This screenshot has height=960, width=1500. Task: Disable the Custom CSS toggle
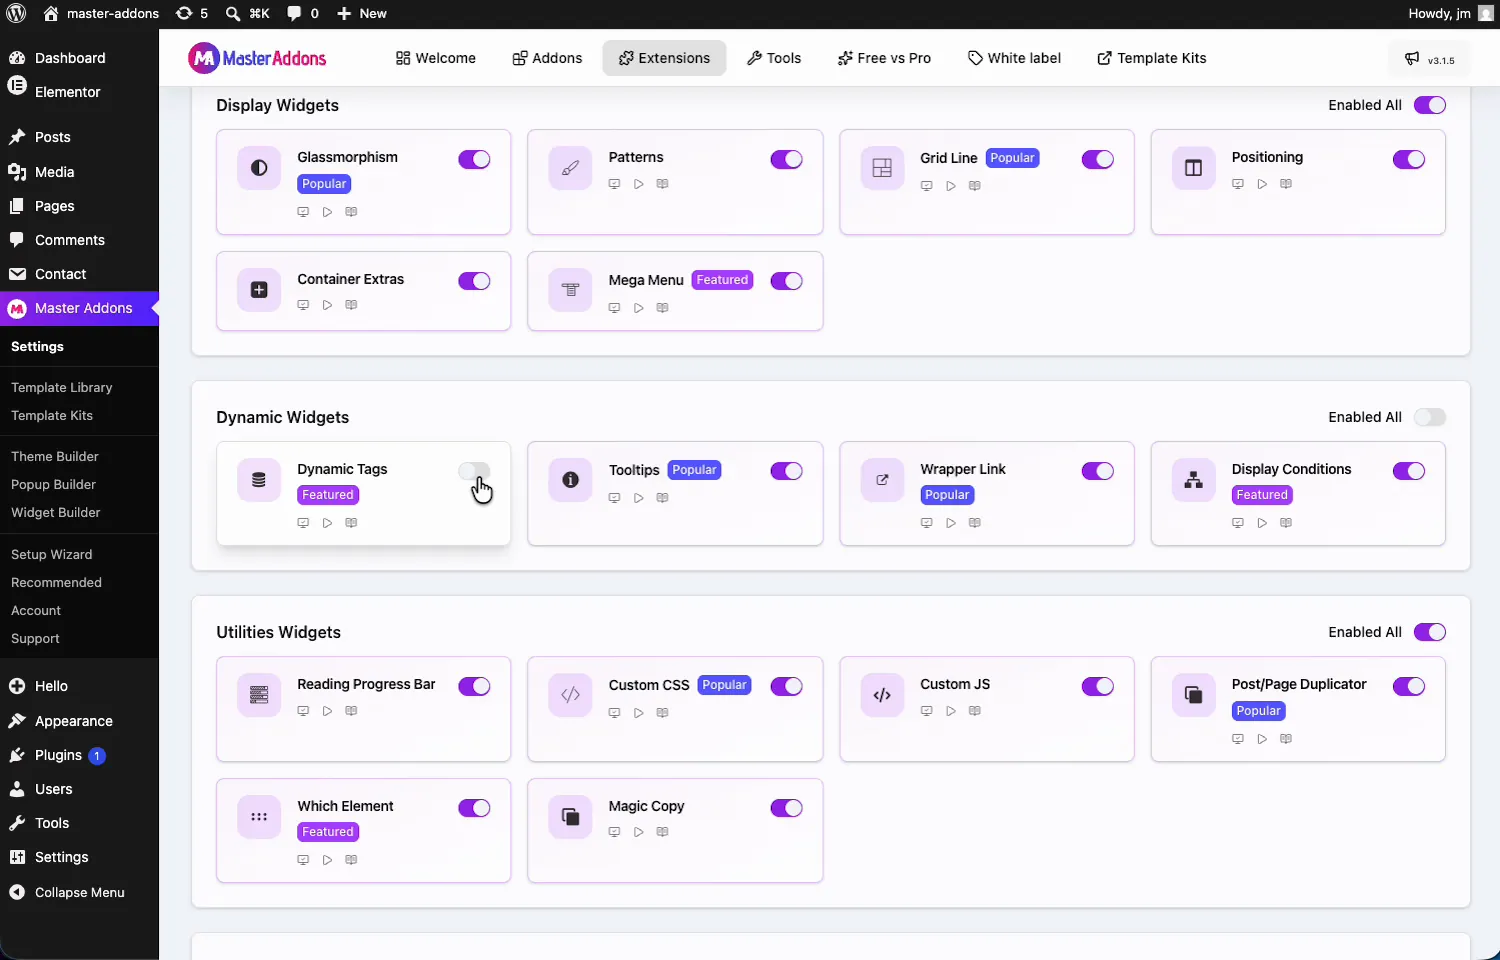786,686
